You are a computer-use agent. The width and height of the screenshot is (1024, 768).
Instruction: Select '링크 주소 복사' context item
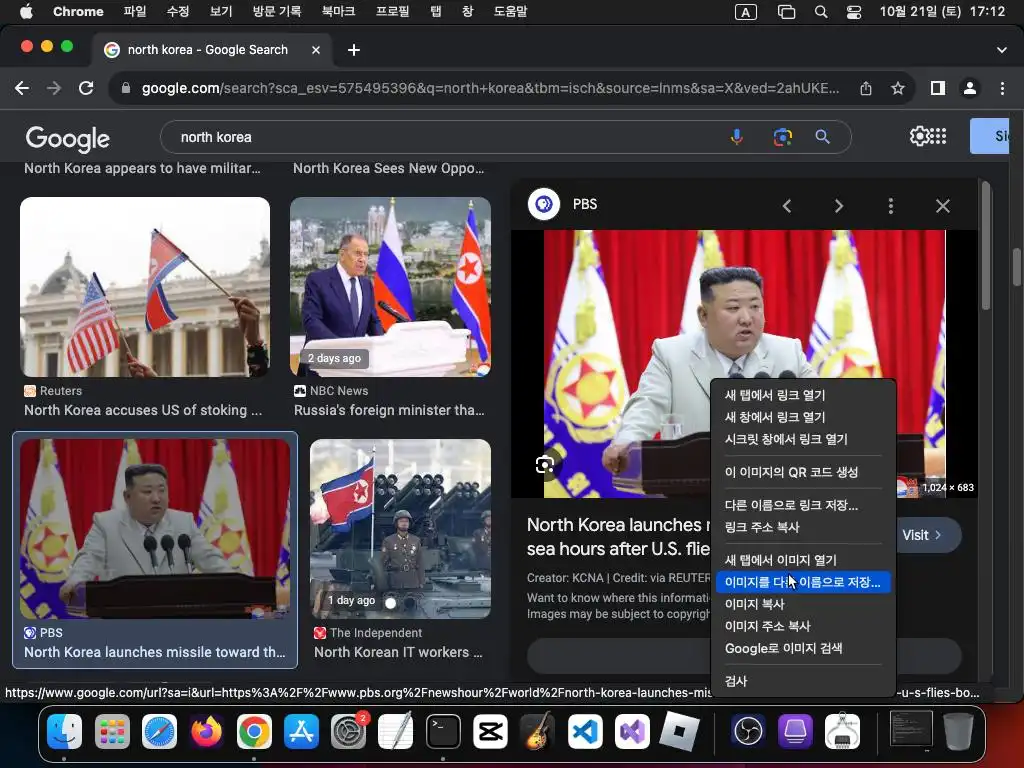coord(803,527)
